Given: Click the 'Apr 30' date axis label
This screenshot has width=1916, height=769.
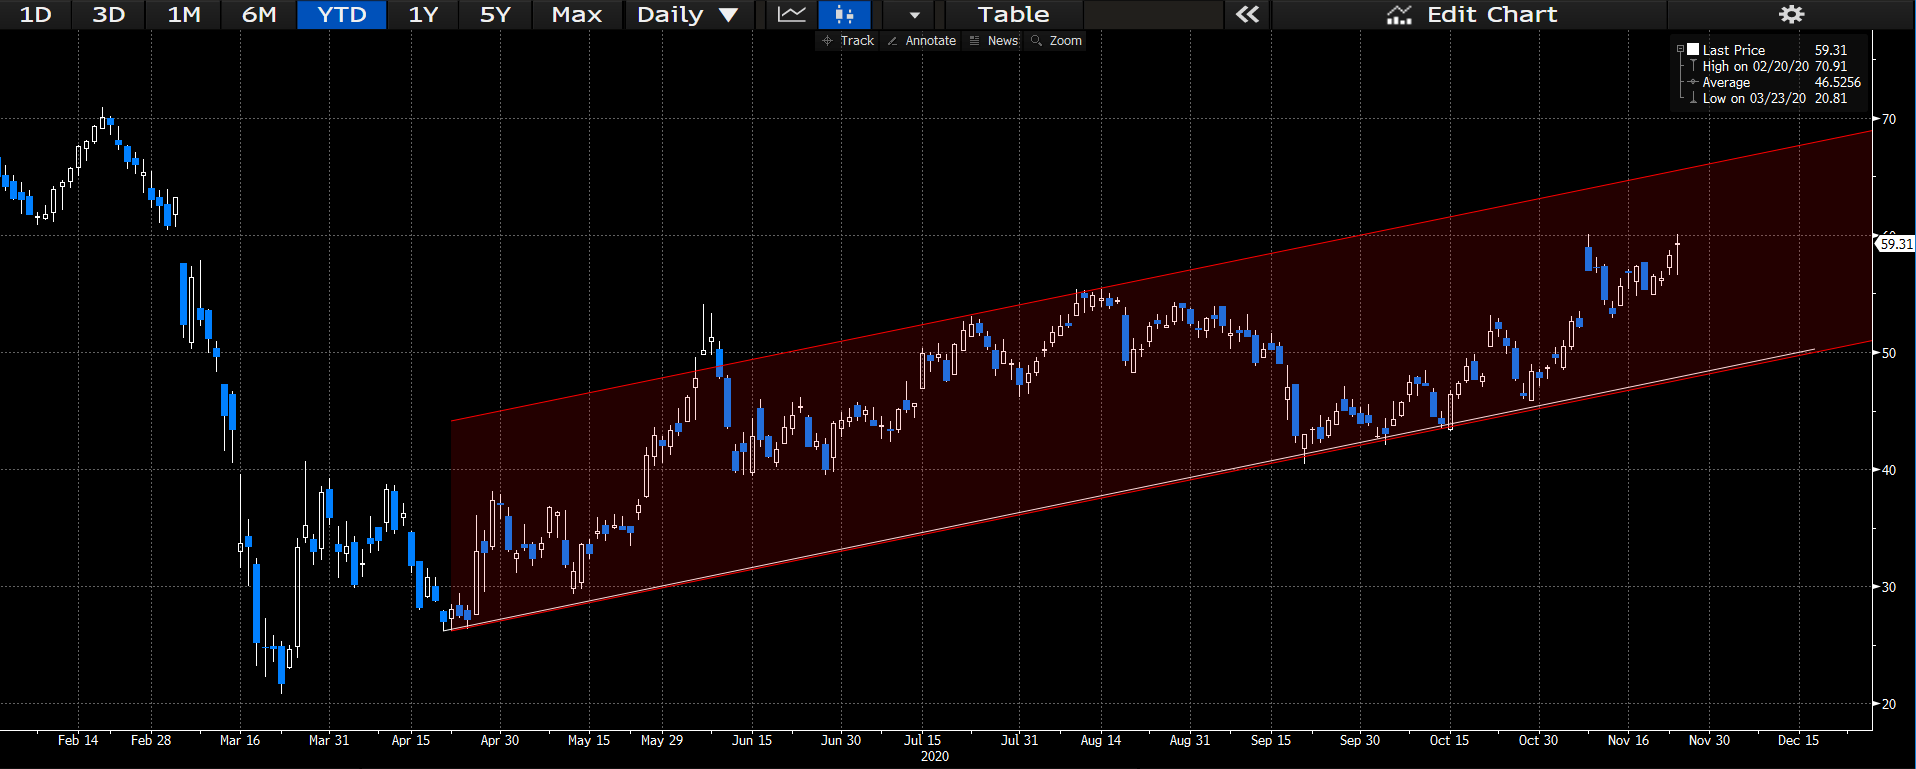Looking at the screenshot, I should pyautogui.click(x=500, y=740).
